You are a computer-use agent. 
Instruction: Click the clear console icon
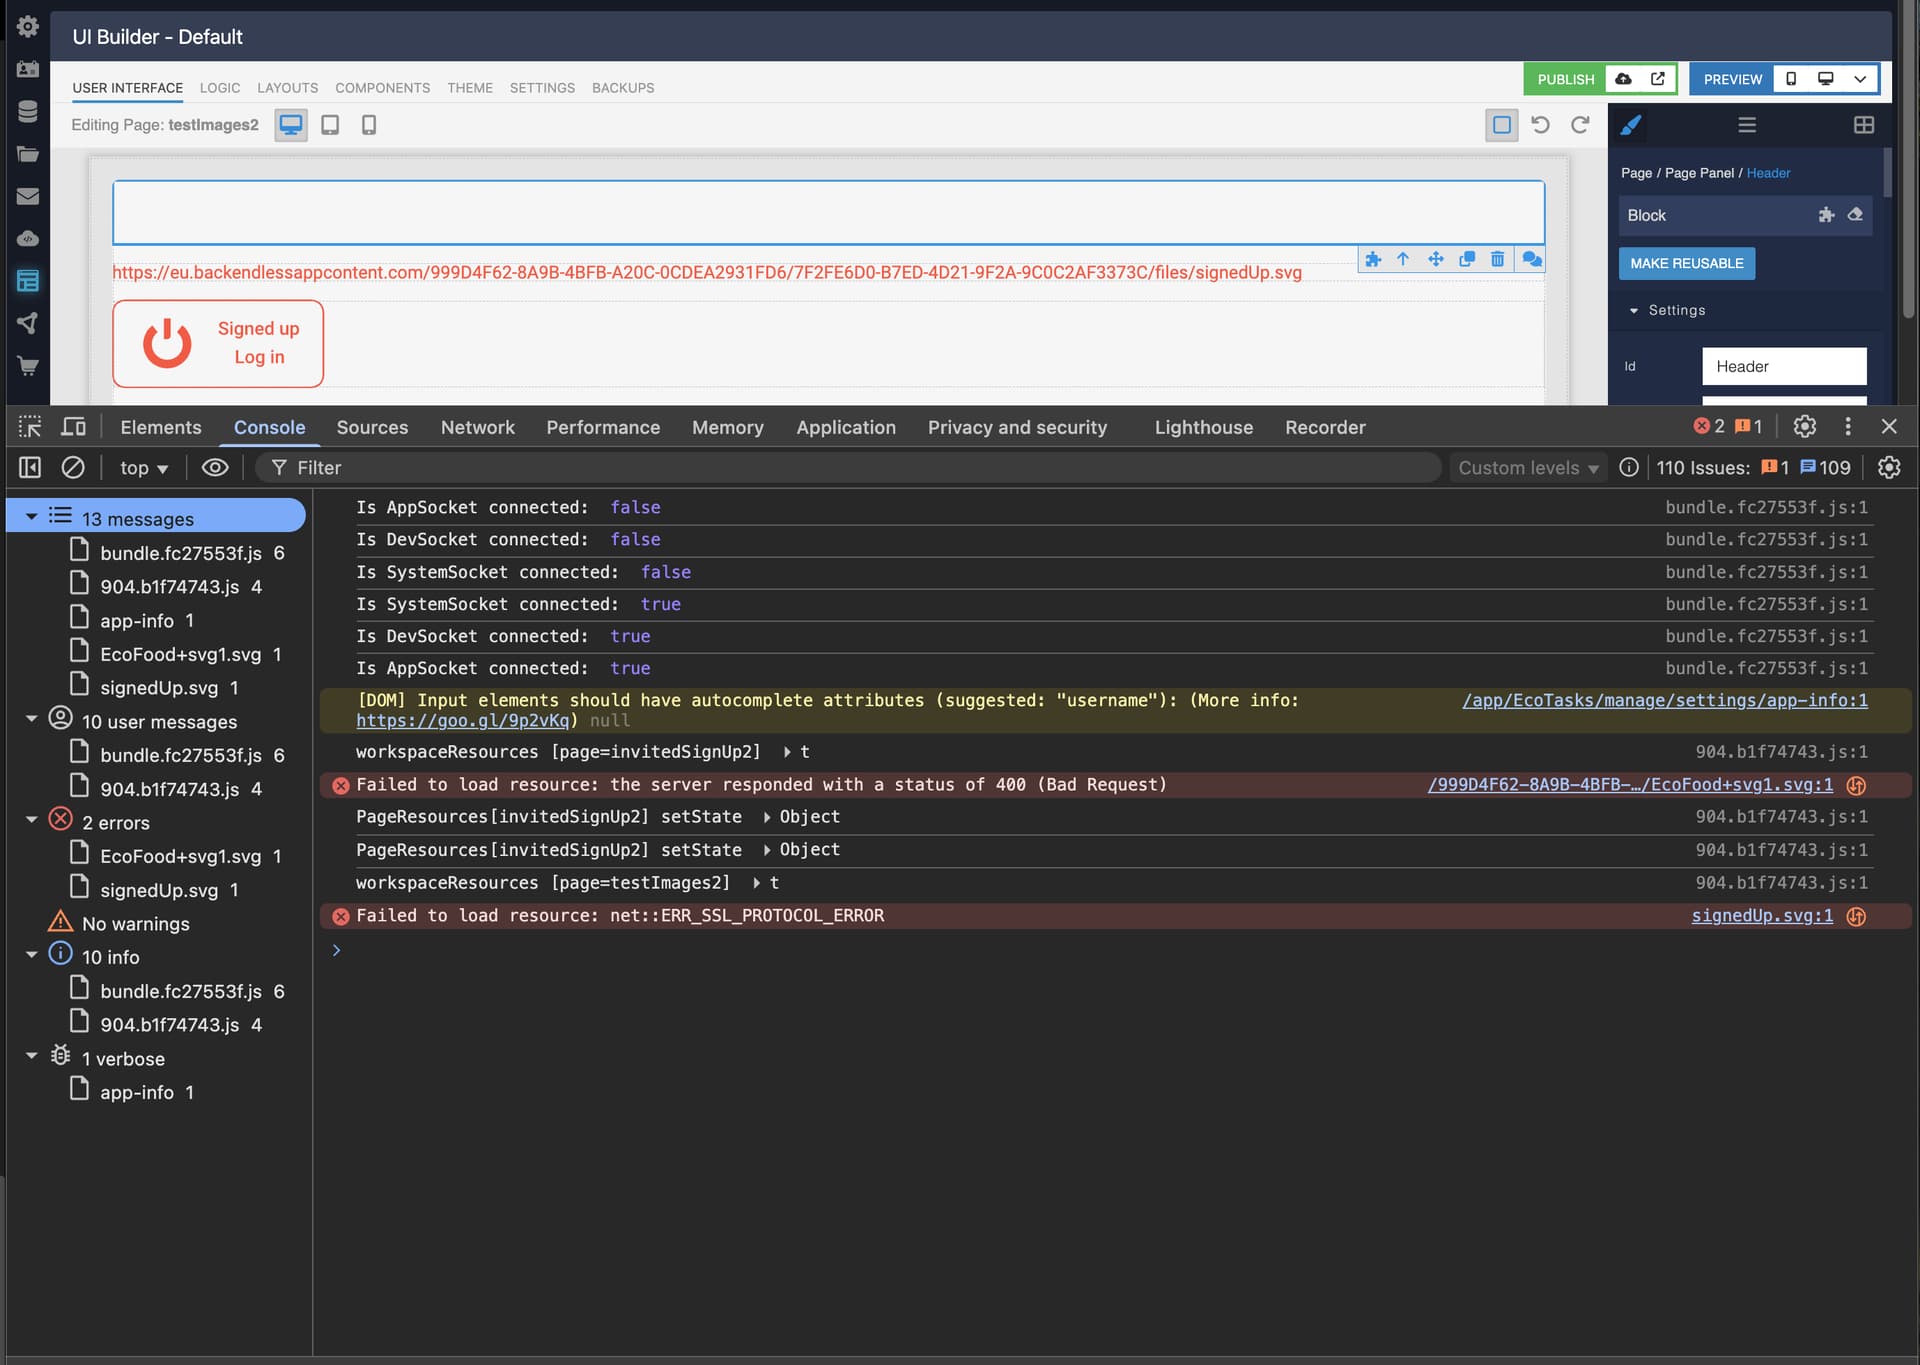point(73,467)
